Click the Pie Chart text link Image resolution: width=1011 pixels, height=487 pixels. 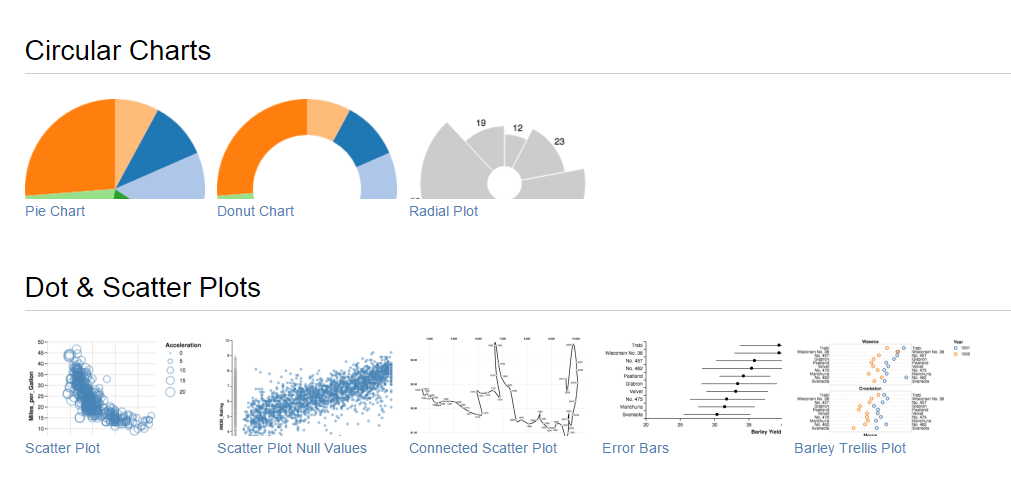tap(55, 211)
